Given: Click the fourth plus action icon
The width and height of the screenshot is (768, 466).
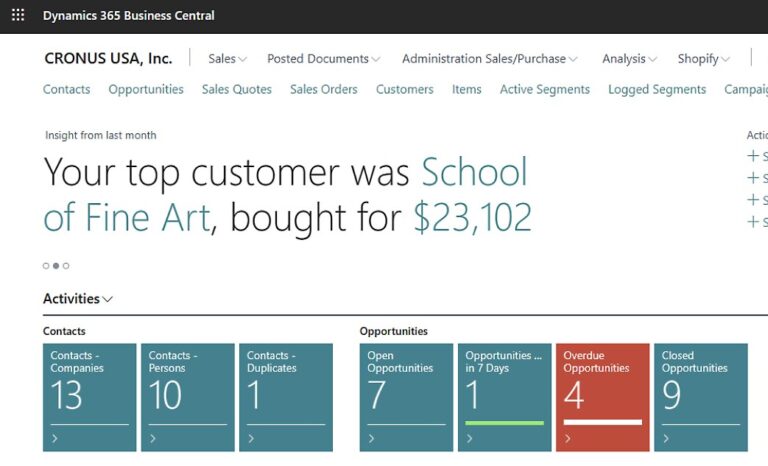Looking at the screenshot, I should tap(753, 221).
